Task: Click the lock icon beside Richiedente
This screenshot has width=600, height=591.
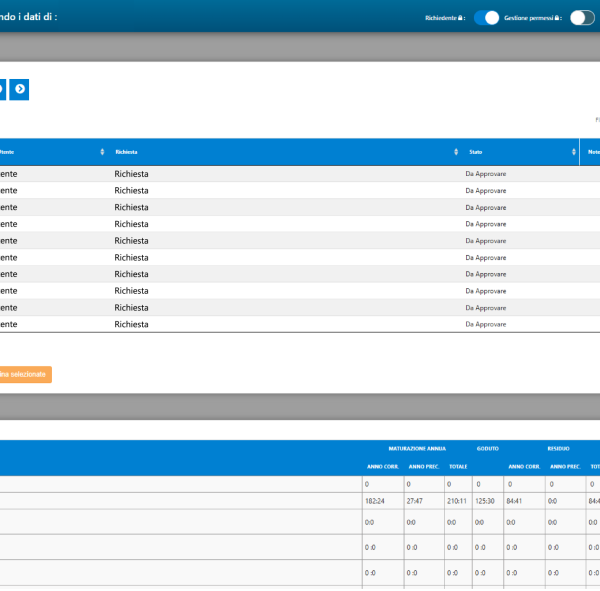Action: [460, 18]
